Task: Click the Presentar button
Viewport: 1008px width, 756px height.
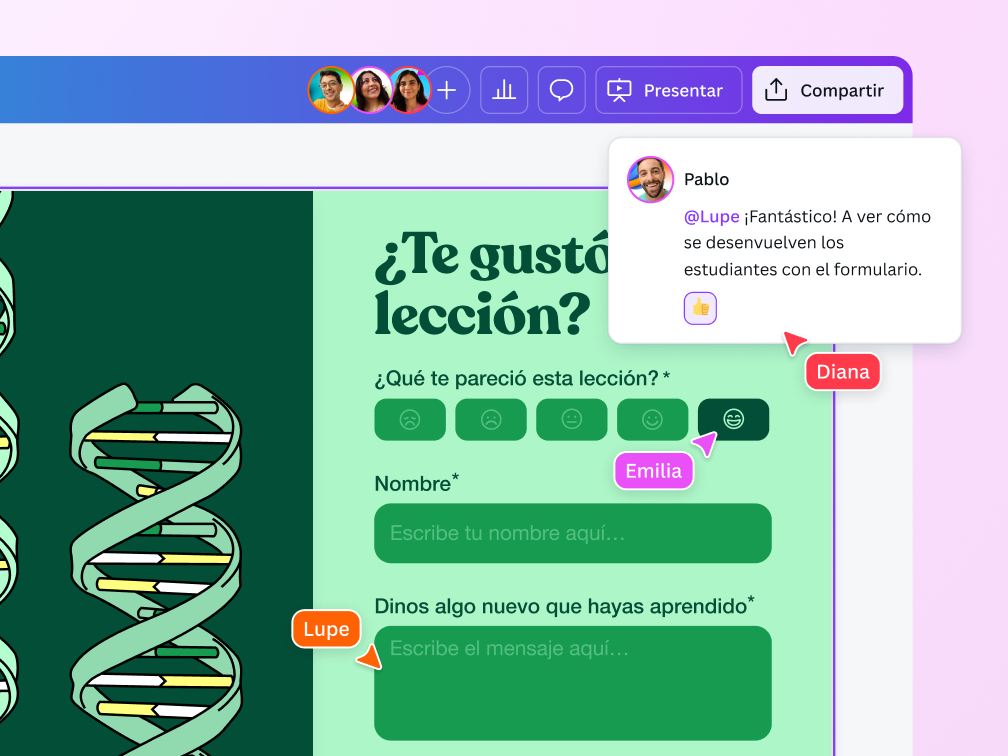Action: coord(669,90)
